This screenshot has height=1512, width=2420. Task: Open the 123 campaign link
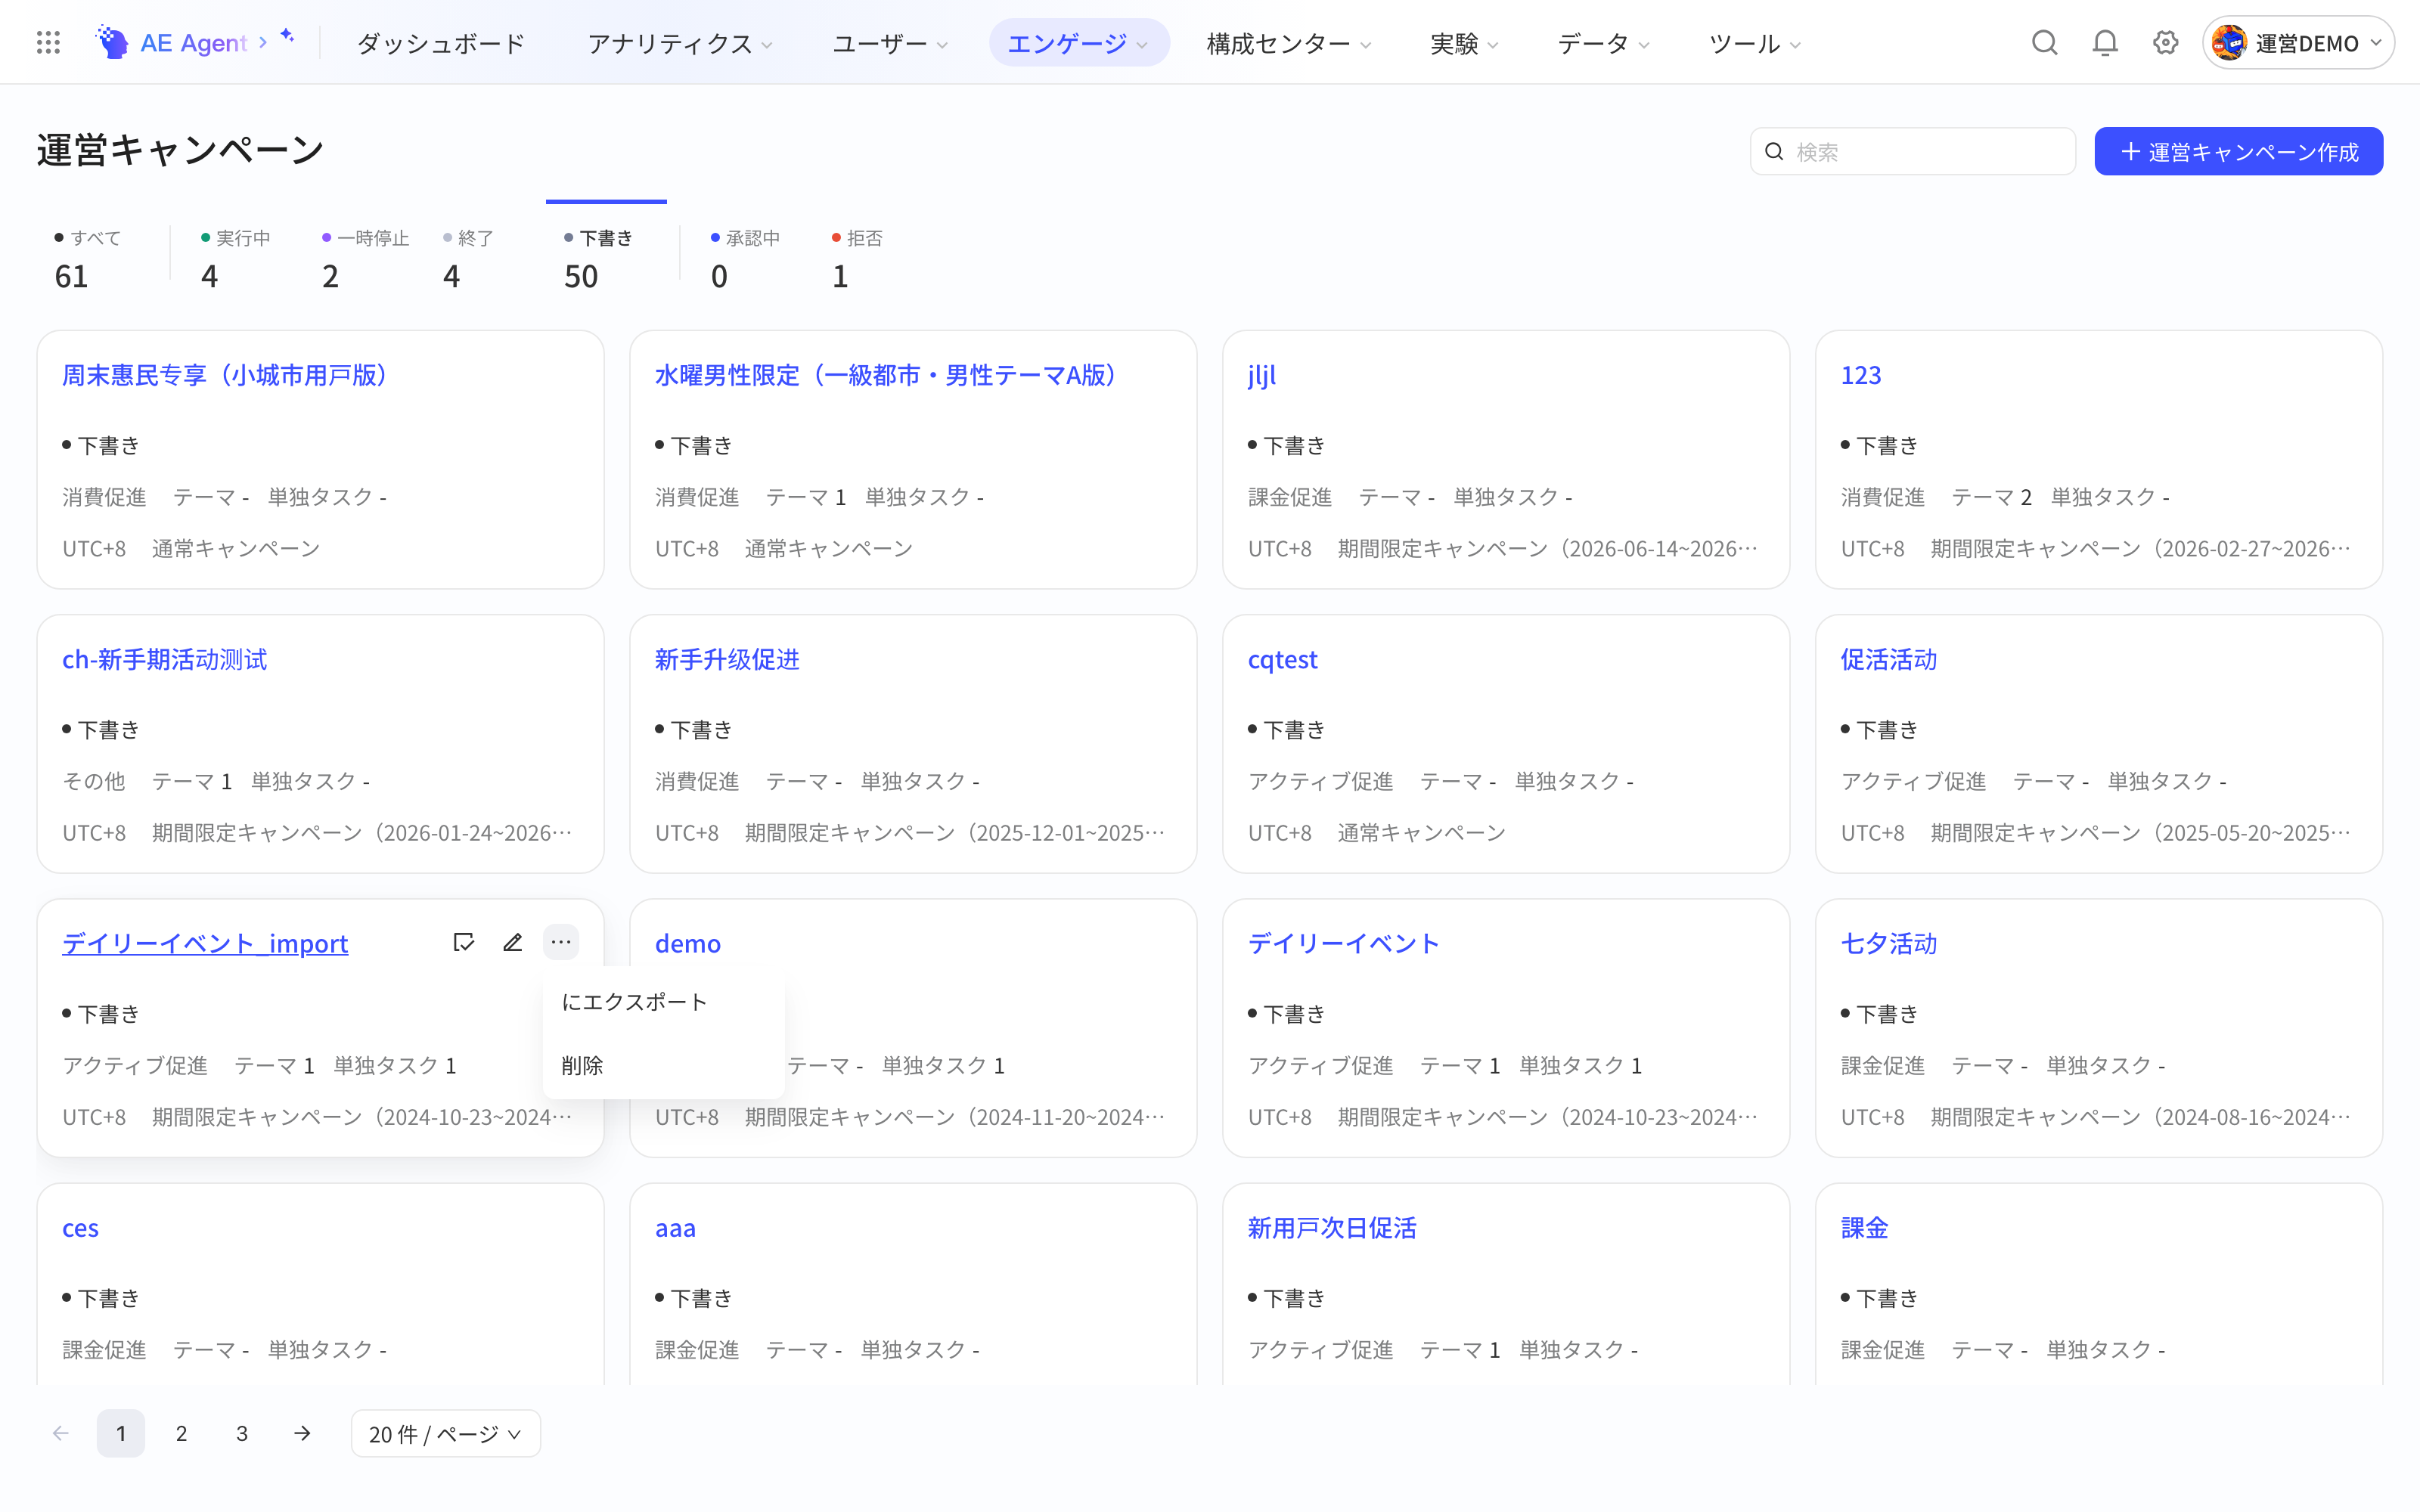[x=1860, y=375]
